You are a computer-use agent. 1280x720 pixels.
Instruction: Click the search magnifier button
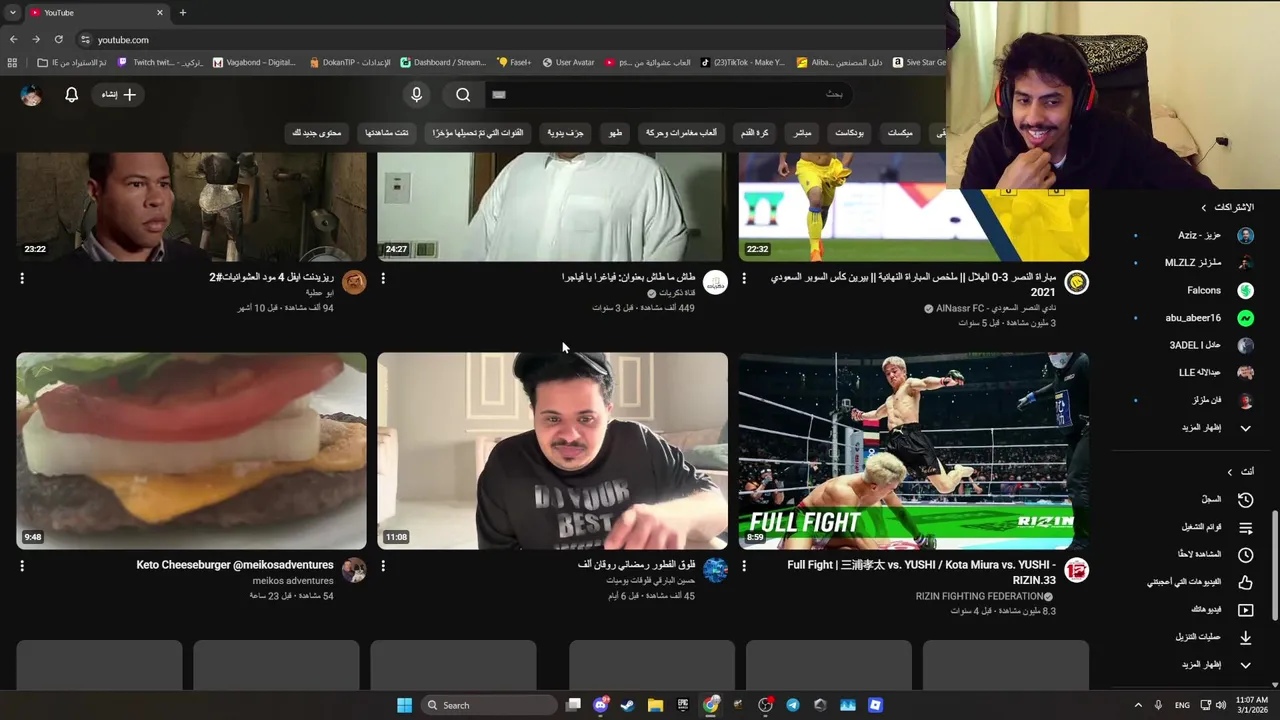463,95
